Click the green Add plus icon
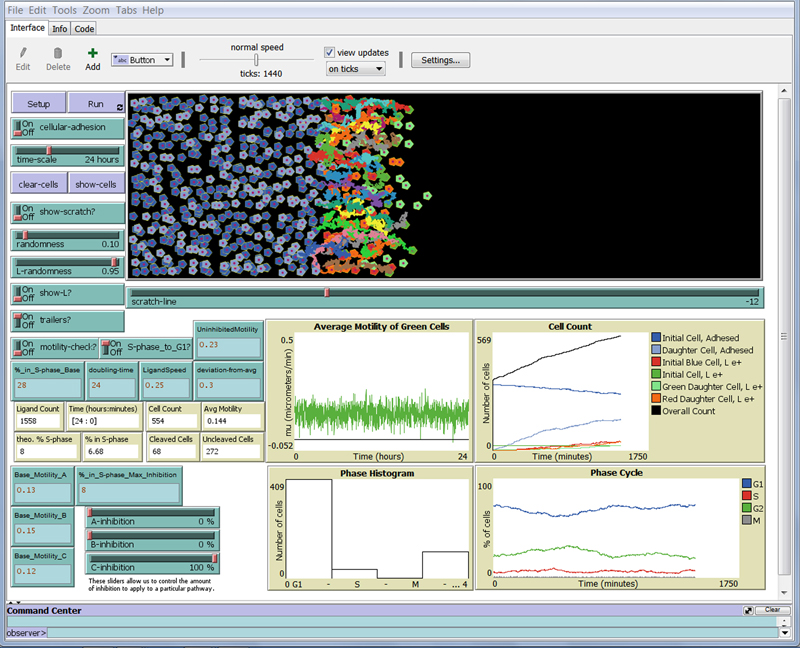 coord(92,53)
